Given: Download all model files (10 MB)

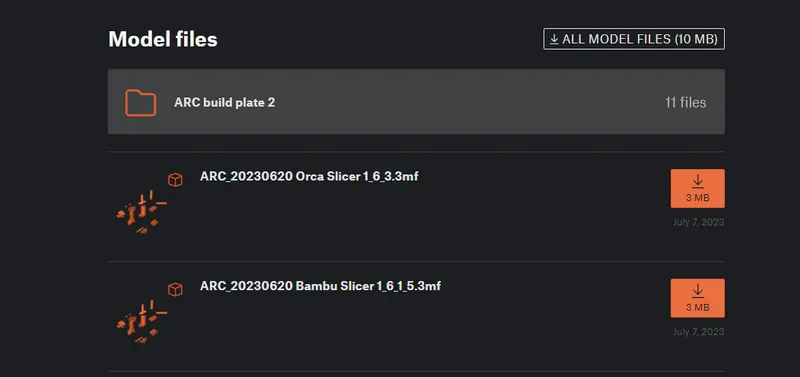Looking at the screenshot, I should point(634,39).
